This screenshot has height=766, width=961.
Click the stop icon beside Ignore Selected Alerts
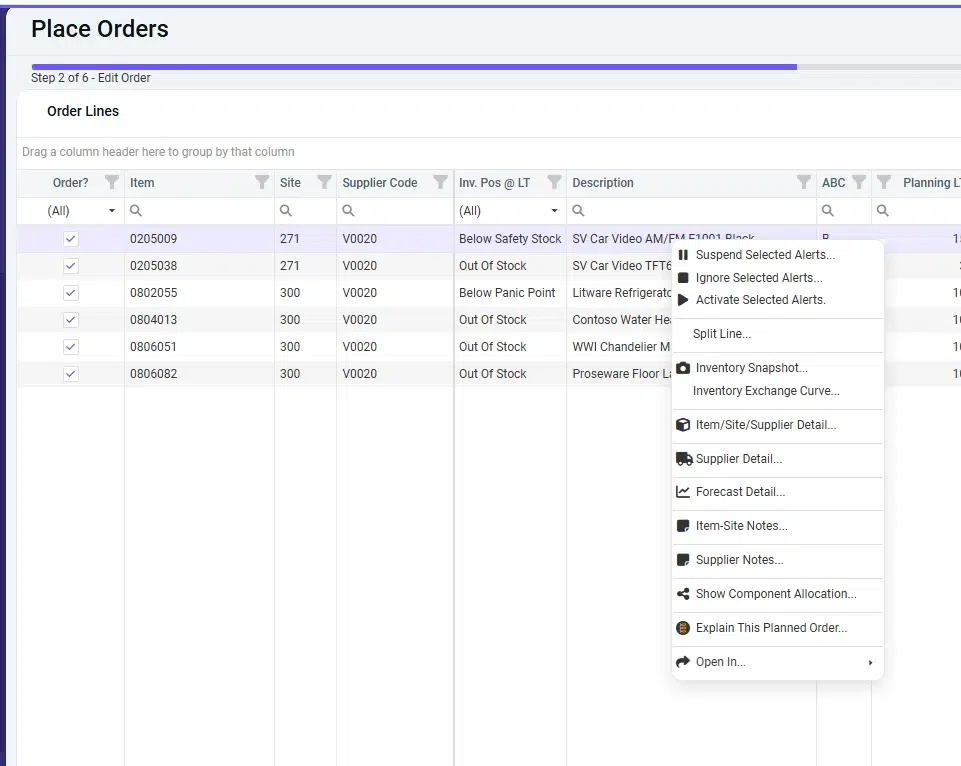(683, 278)
